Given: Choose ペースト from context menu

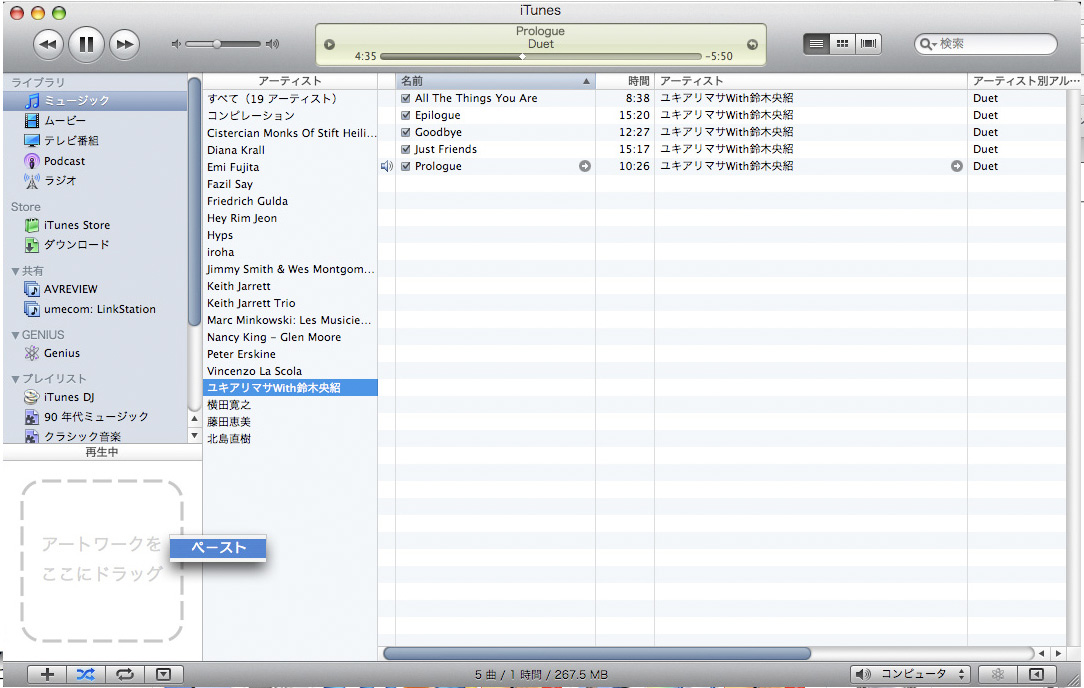Looking at the screenshot, I should (x=218, y=548).
